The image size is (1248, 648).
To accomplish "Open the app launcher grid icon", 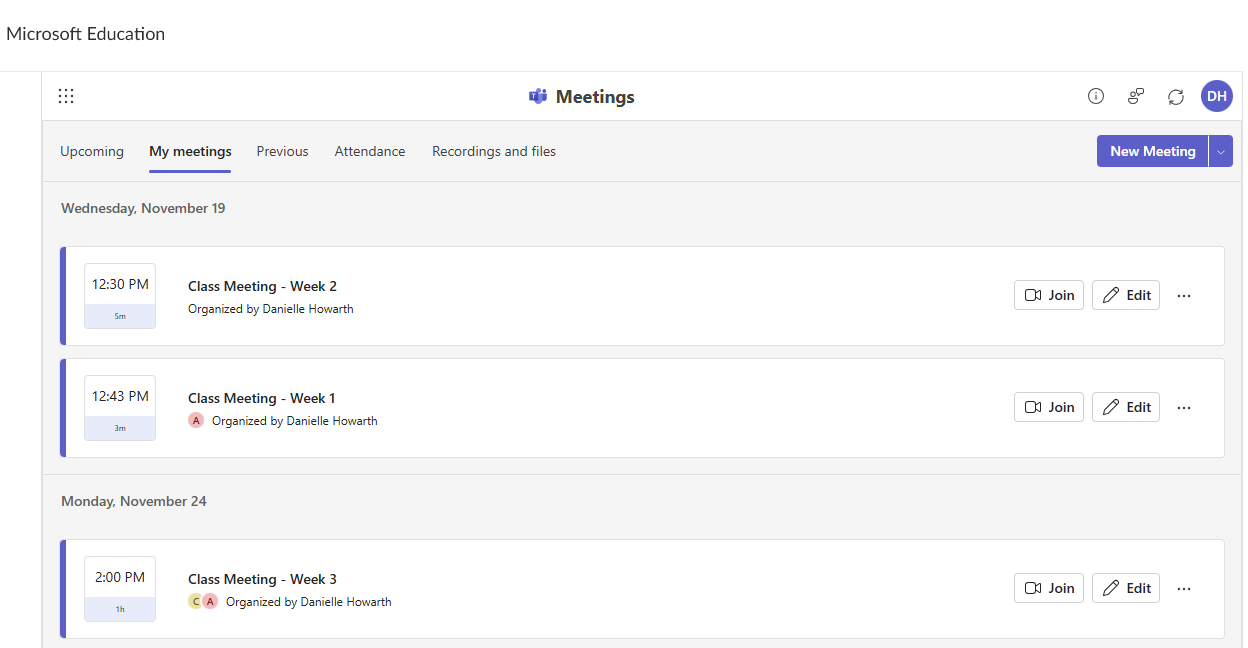I will pos(66,96).
